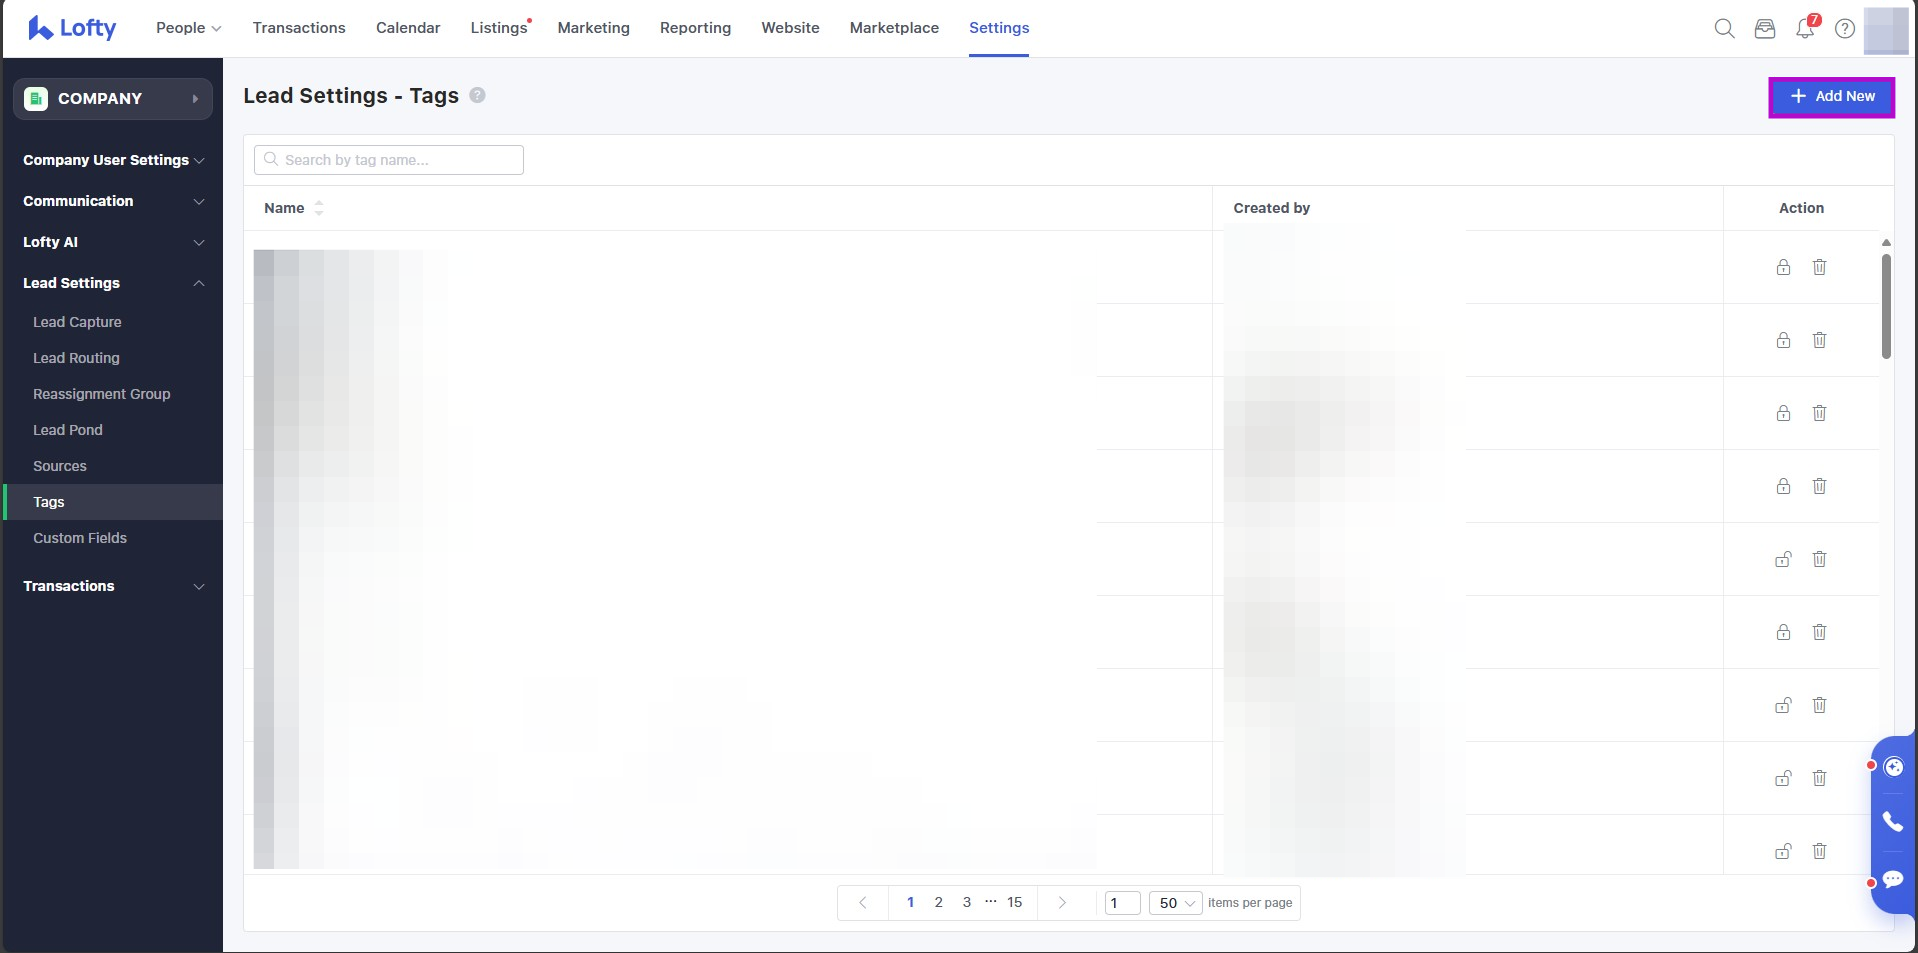Viewport: 1918px width, 953px height.
Task: Toggle the lock on the third tag row
Action: click(1783, 413)
